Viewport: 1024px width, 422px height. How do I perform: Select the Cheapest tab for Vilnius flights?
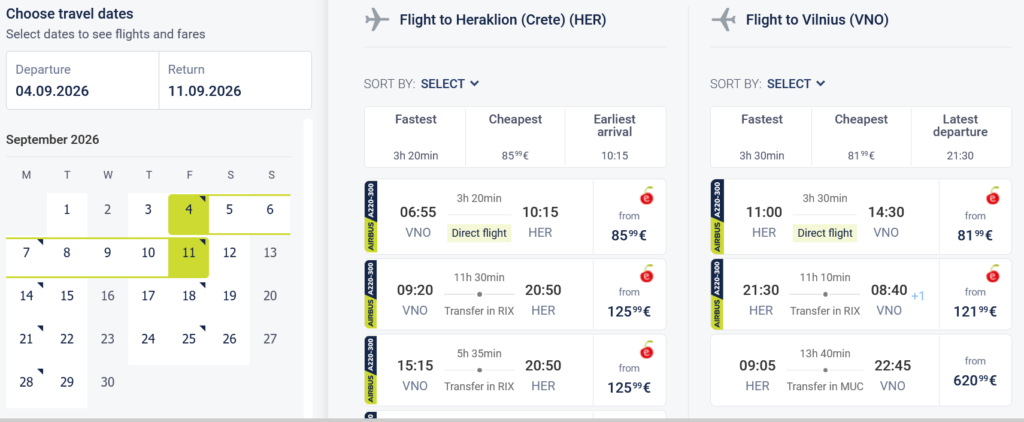pos(861,137)
